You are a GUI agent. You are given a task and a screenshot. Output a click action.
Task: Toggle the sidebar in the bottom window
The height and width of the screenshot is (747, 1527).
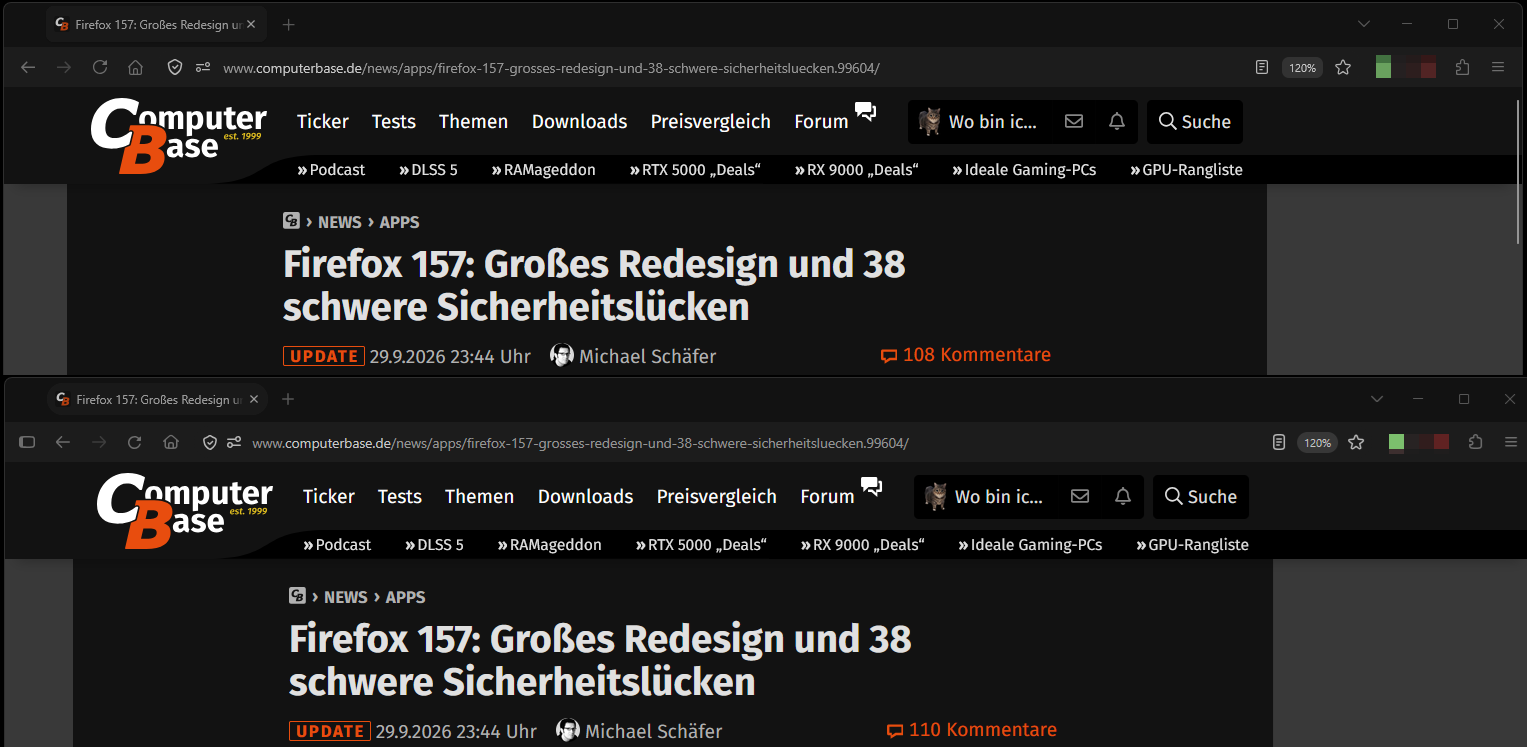pos(27,442)
